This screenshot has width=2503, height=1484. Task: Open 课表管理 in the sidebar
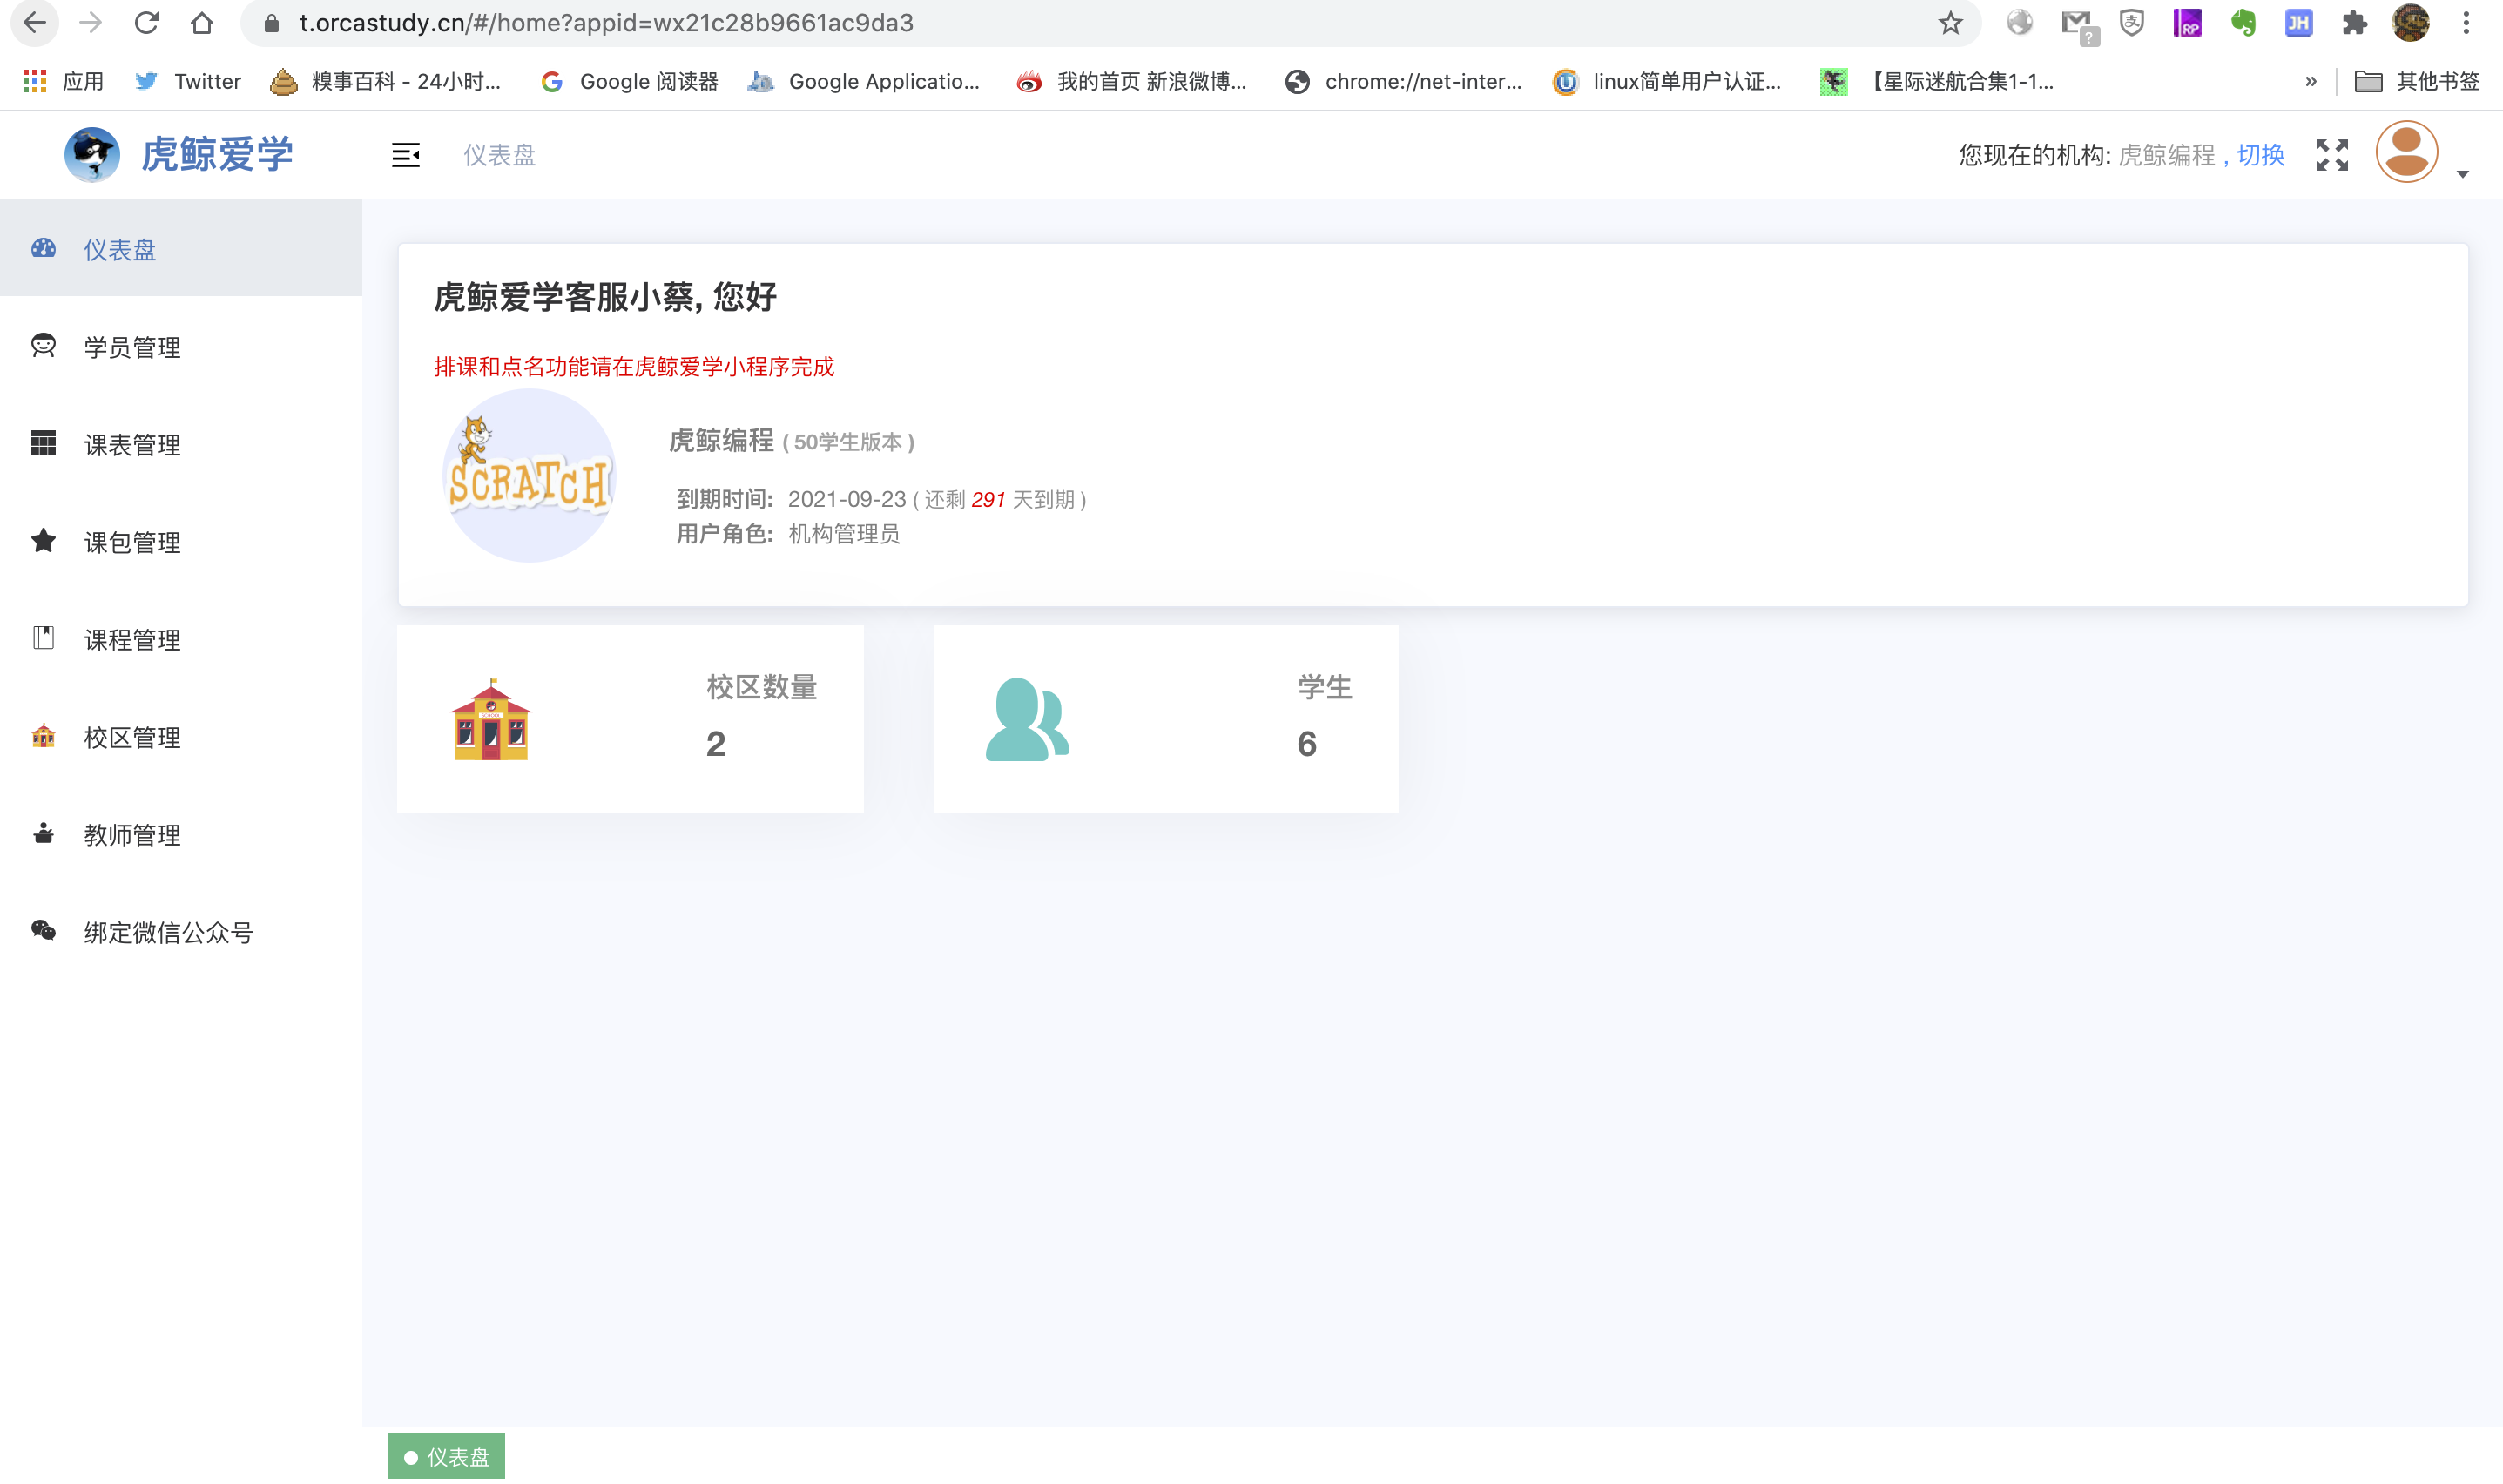point(181,444)
